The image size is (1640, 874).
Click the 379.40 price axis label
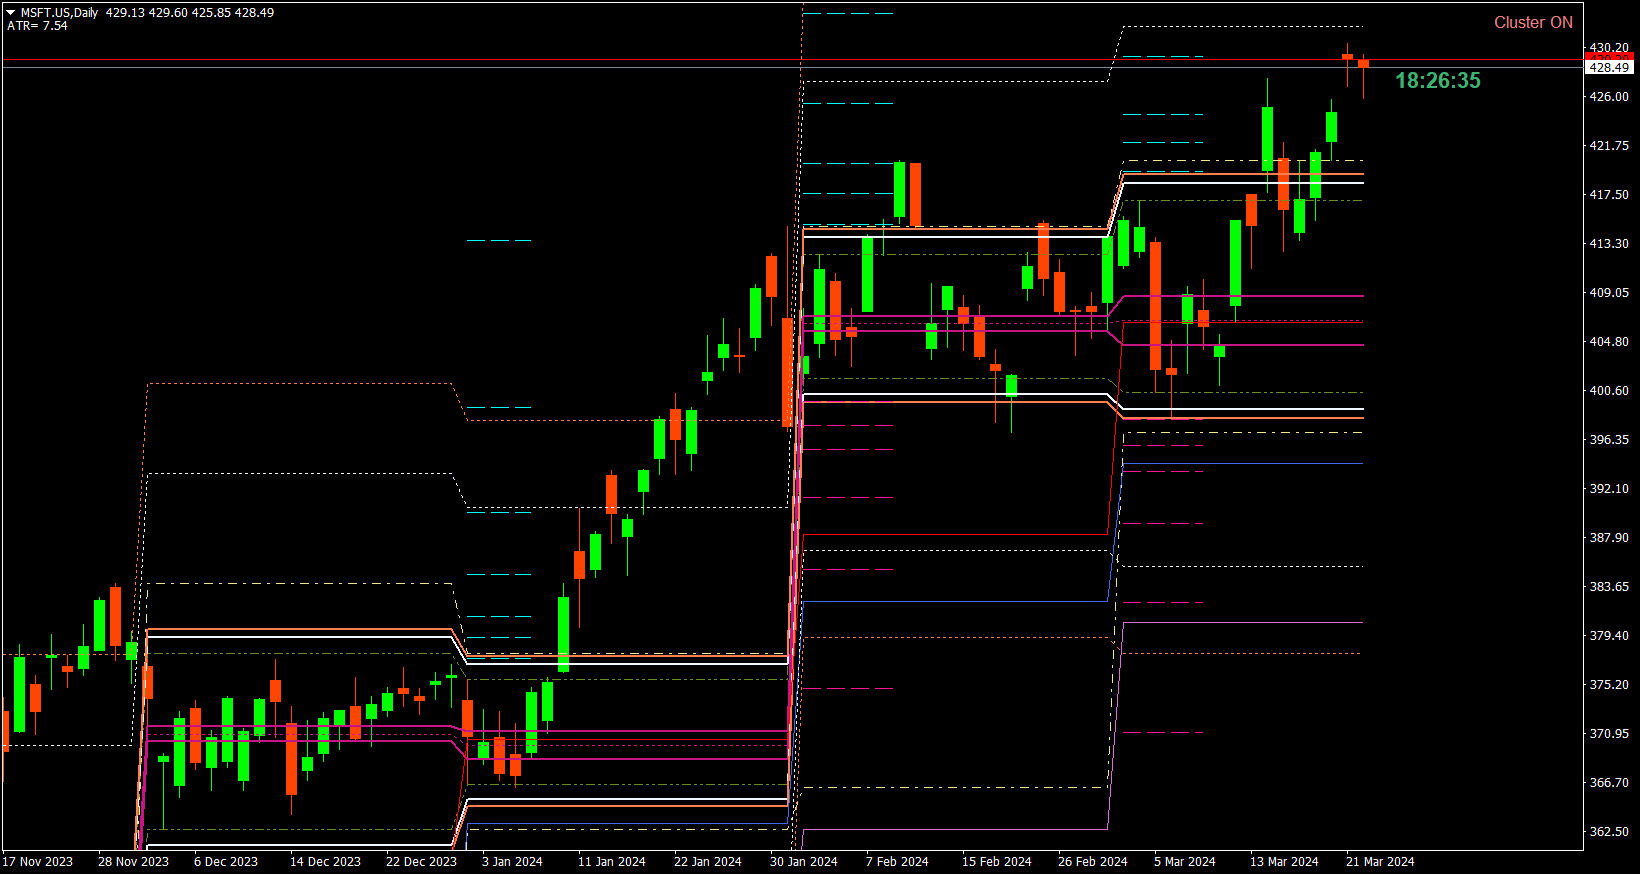pos(1609,636)
